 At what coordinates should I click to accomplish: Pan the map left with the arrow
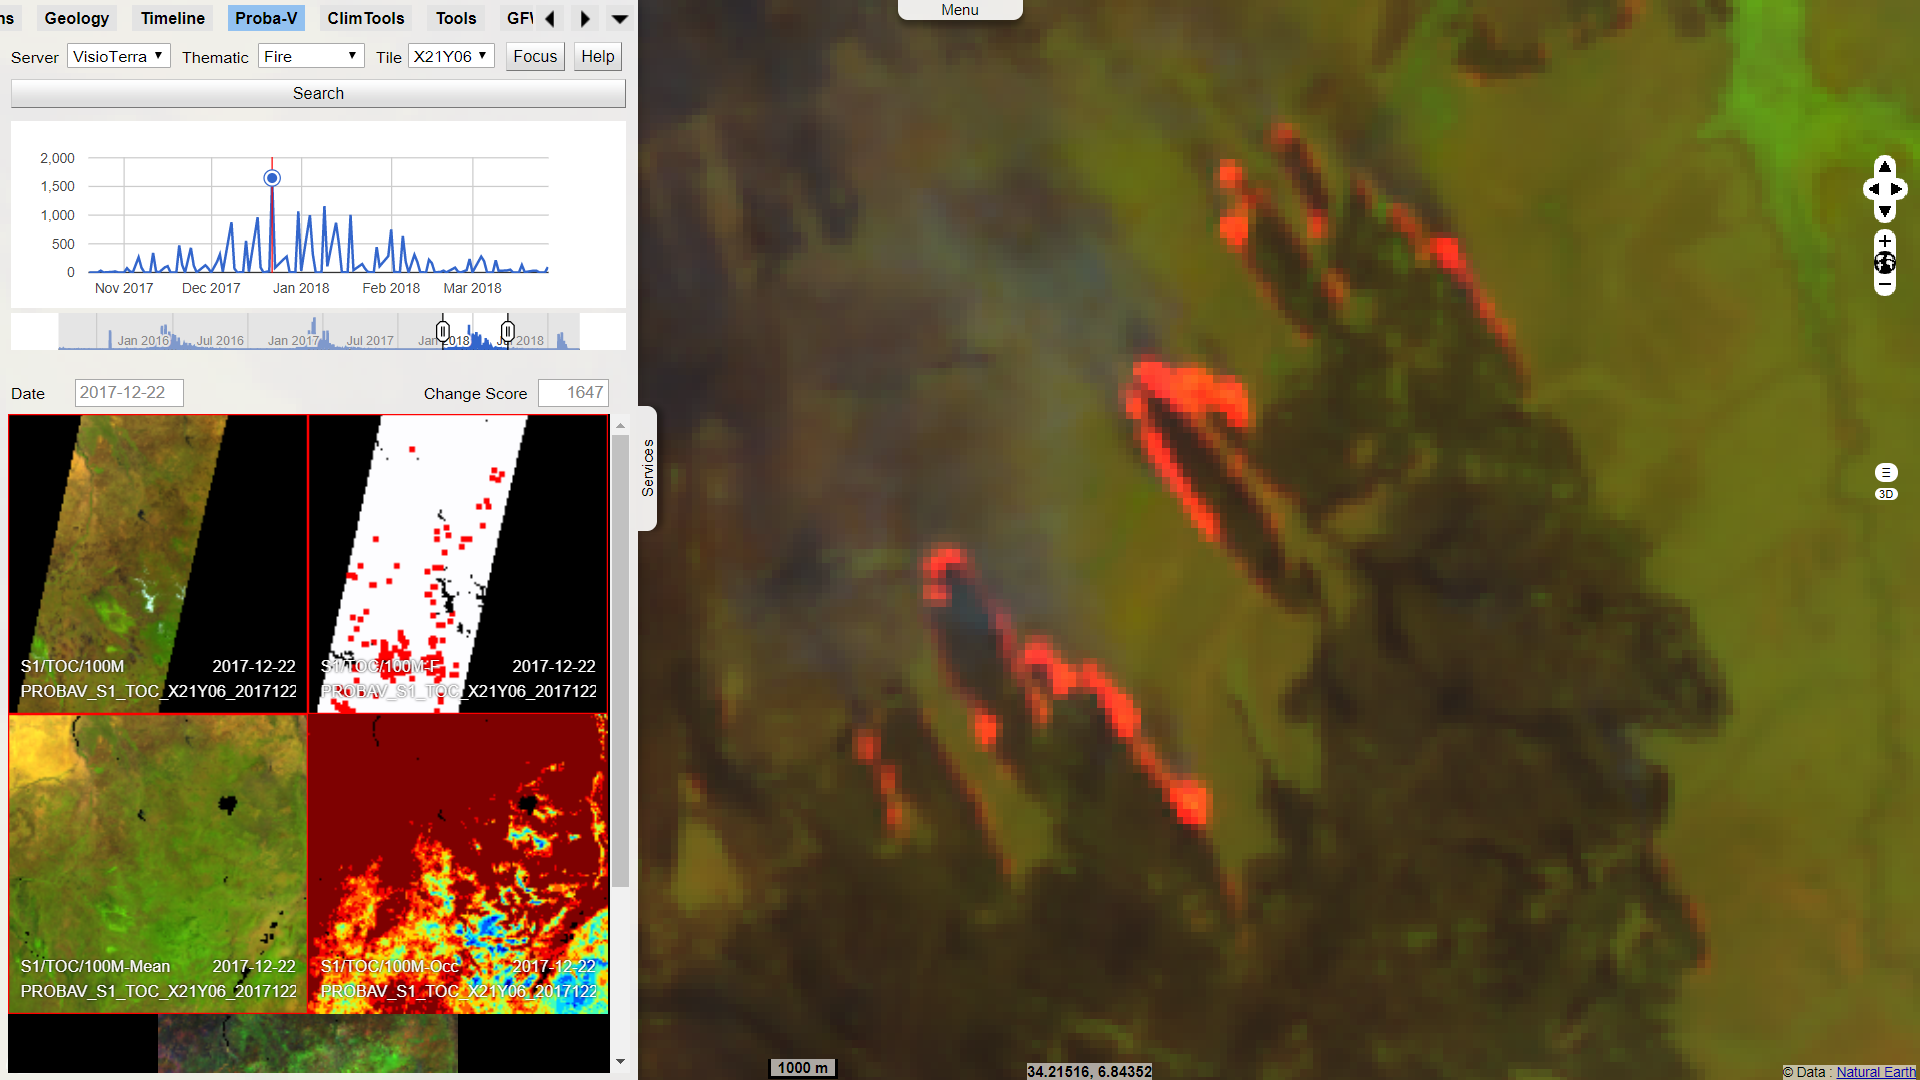tap(1872, 189)
